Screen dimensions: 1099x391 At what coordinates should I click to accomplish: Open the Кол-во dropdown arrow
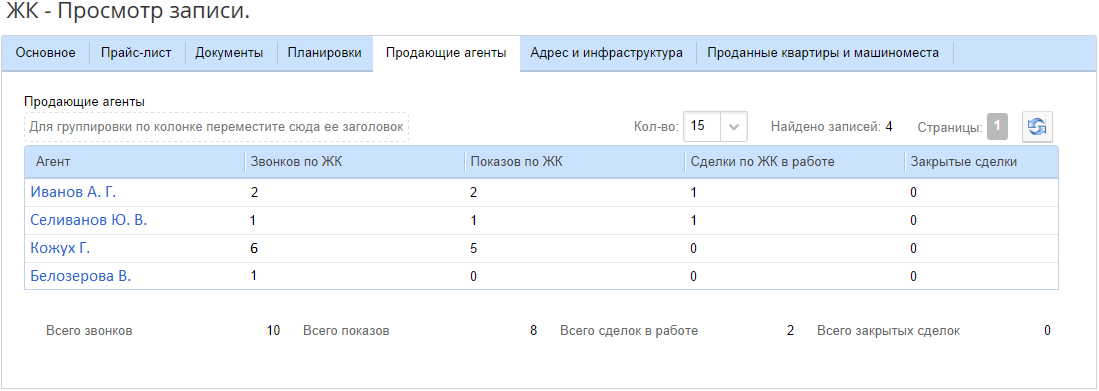tap(734, 127)
